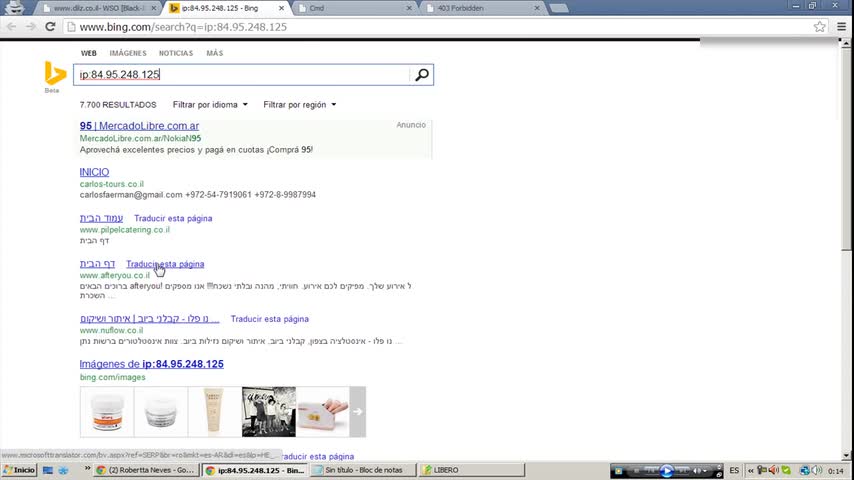Open the Filtrar por idioma dropdown
This screenshot has width=854, height=480.
pyautogui.click(x=210, y=105)
